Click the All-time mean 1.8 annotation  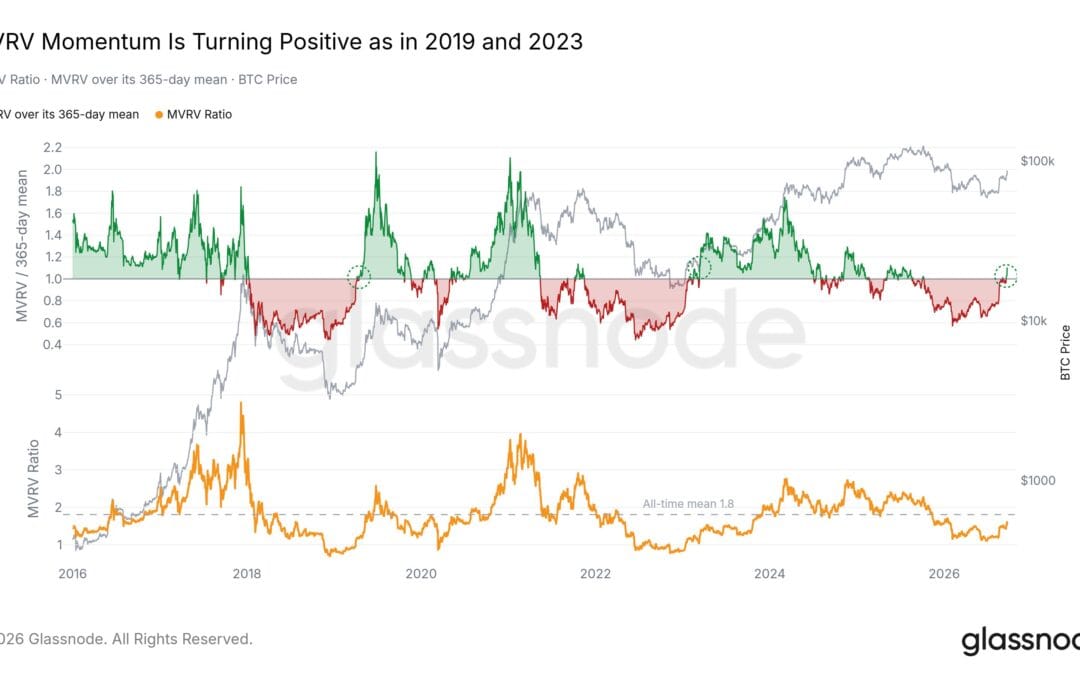point(688,504)
